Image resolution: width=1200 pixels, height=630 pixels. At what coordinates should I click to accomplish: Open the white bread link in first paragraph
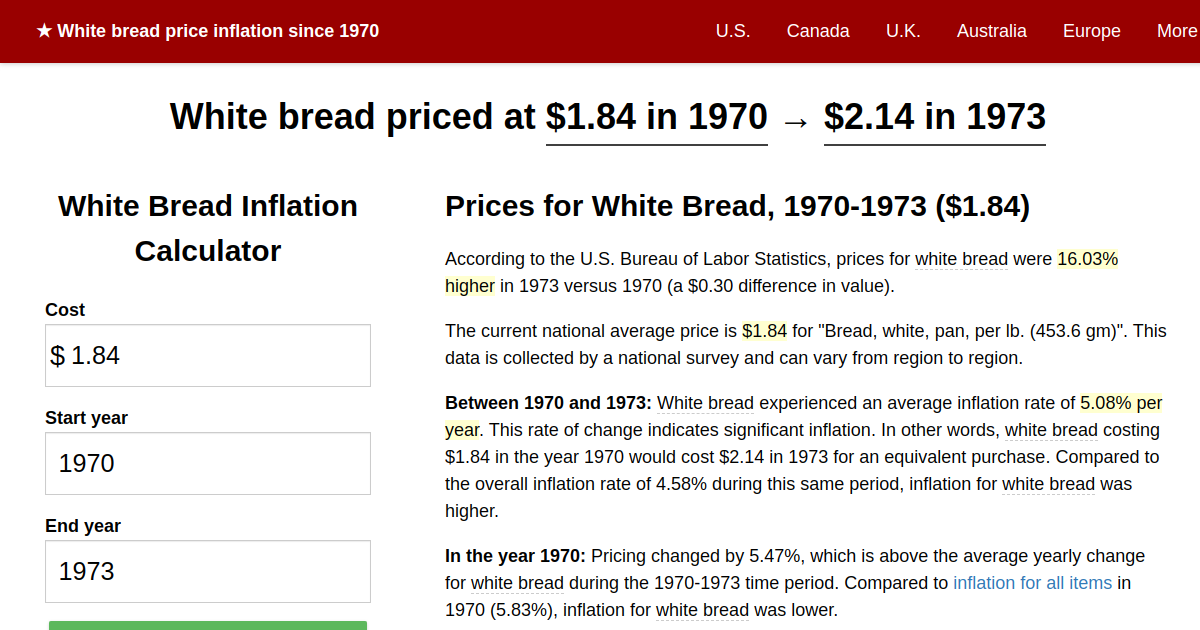point(961,259)
